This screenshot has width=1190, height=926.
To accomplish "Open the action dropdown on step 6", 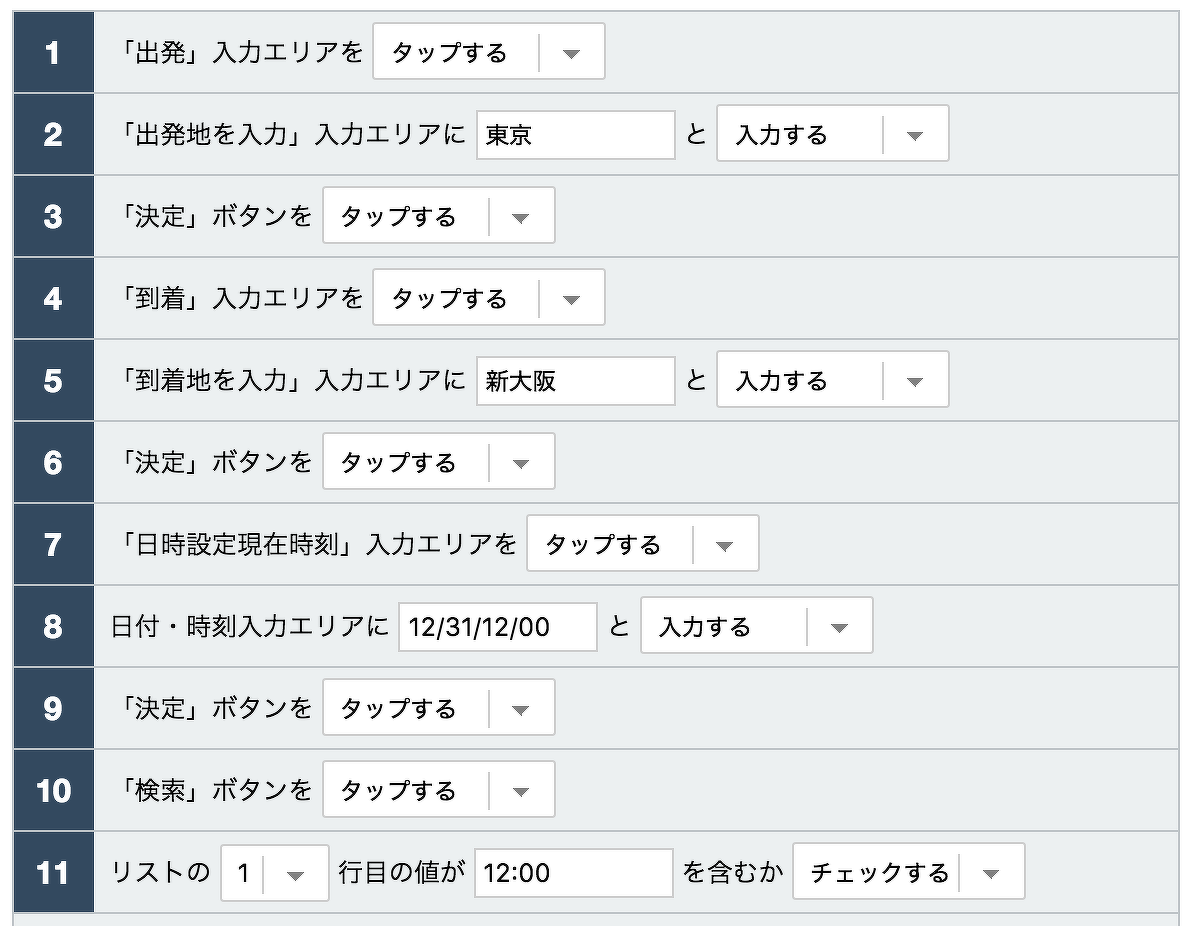I will [x=521, y=461].
